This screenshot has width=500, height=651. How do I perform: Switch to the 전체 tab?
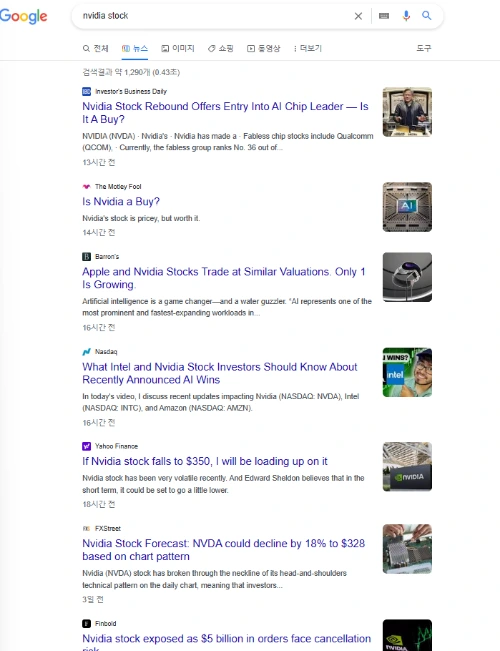[96, 49]
